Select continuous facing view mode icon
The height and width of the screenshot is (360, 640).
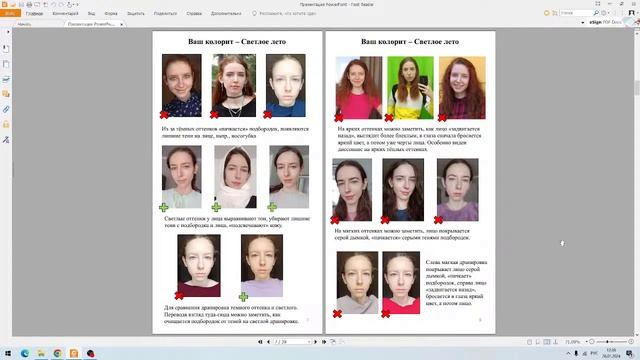[556, 342]
